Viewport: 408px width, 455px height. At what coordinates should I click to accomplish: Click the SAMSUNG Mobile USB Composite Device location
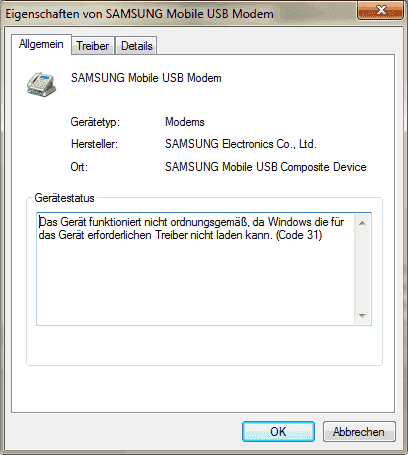[266, 167]
